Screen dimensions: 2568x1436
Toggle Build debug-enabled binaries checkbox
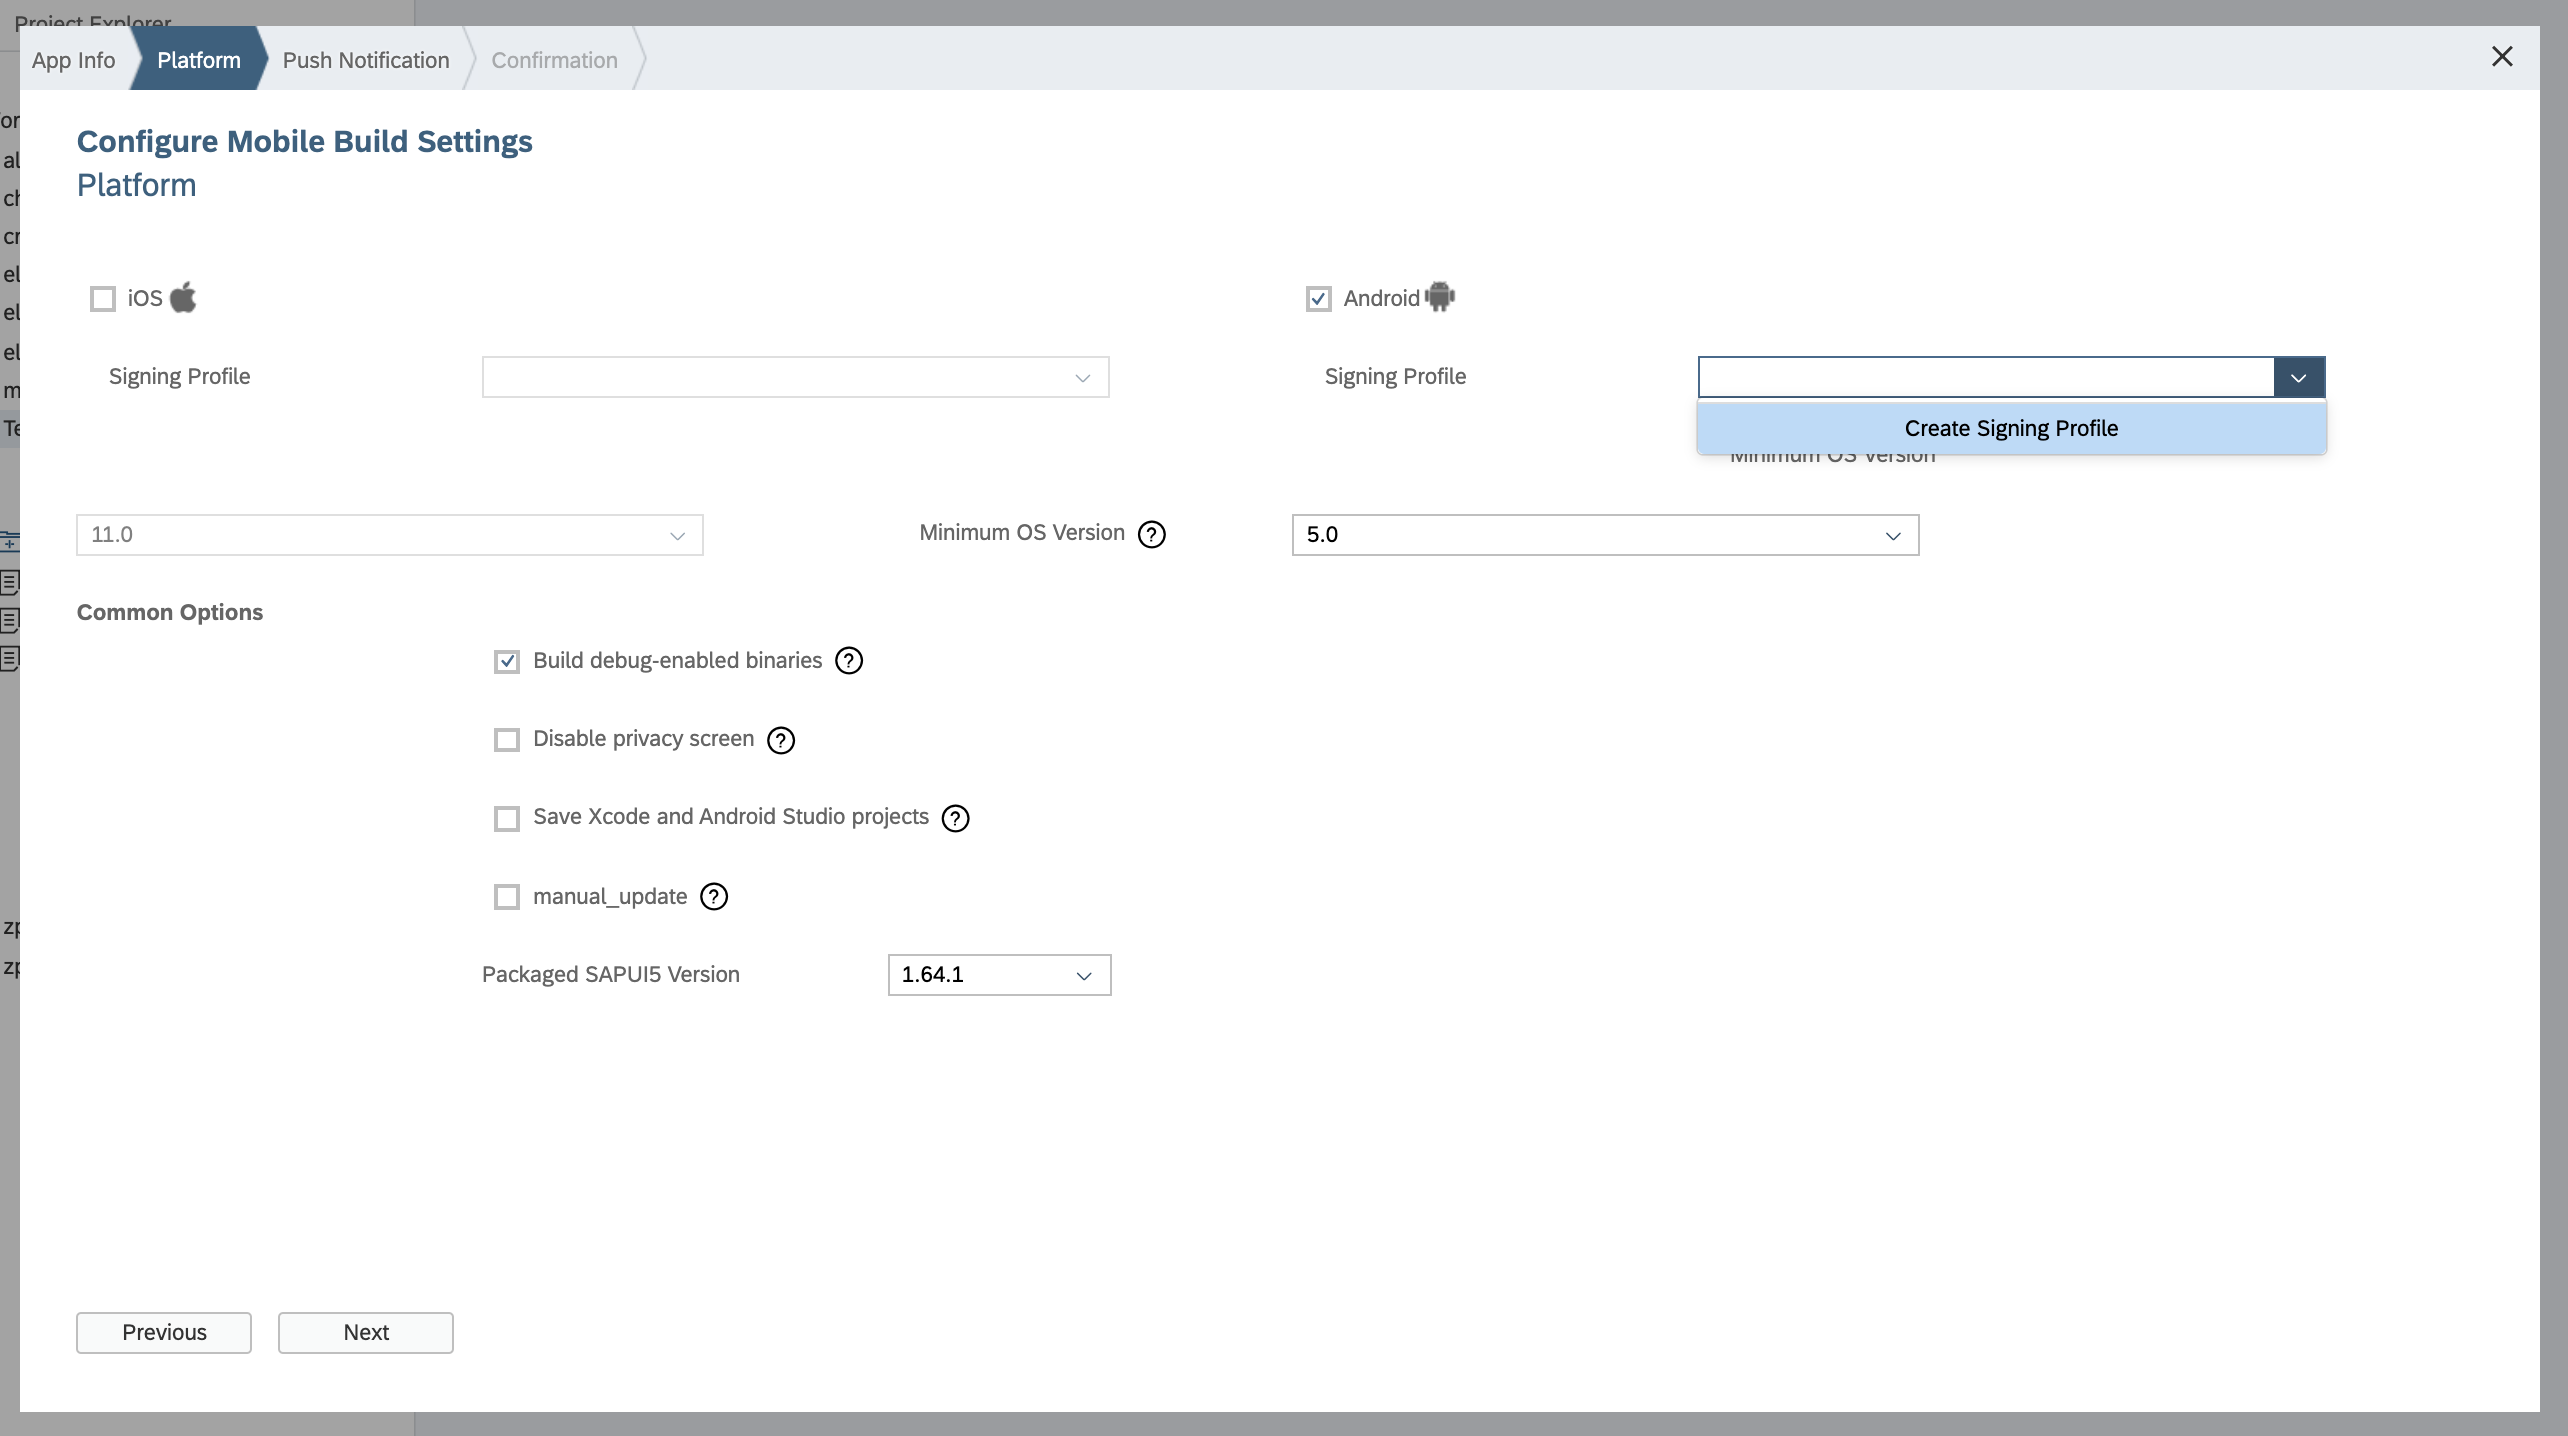(x=507, y=661)
